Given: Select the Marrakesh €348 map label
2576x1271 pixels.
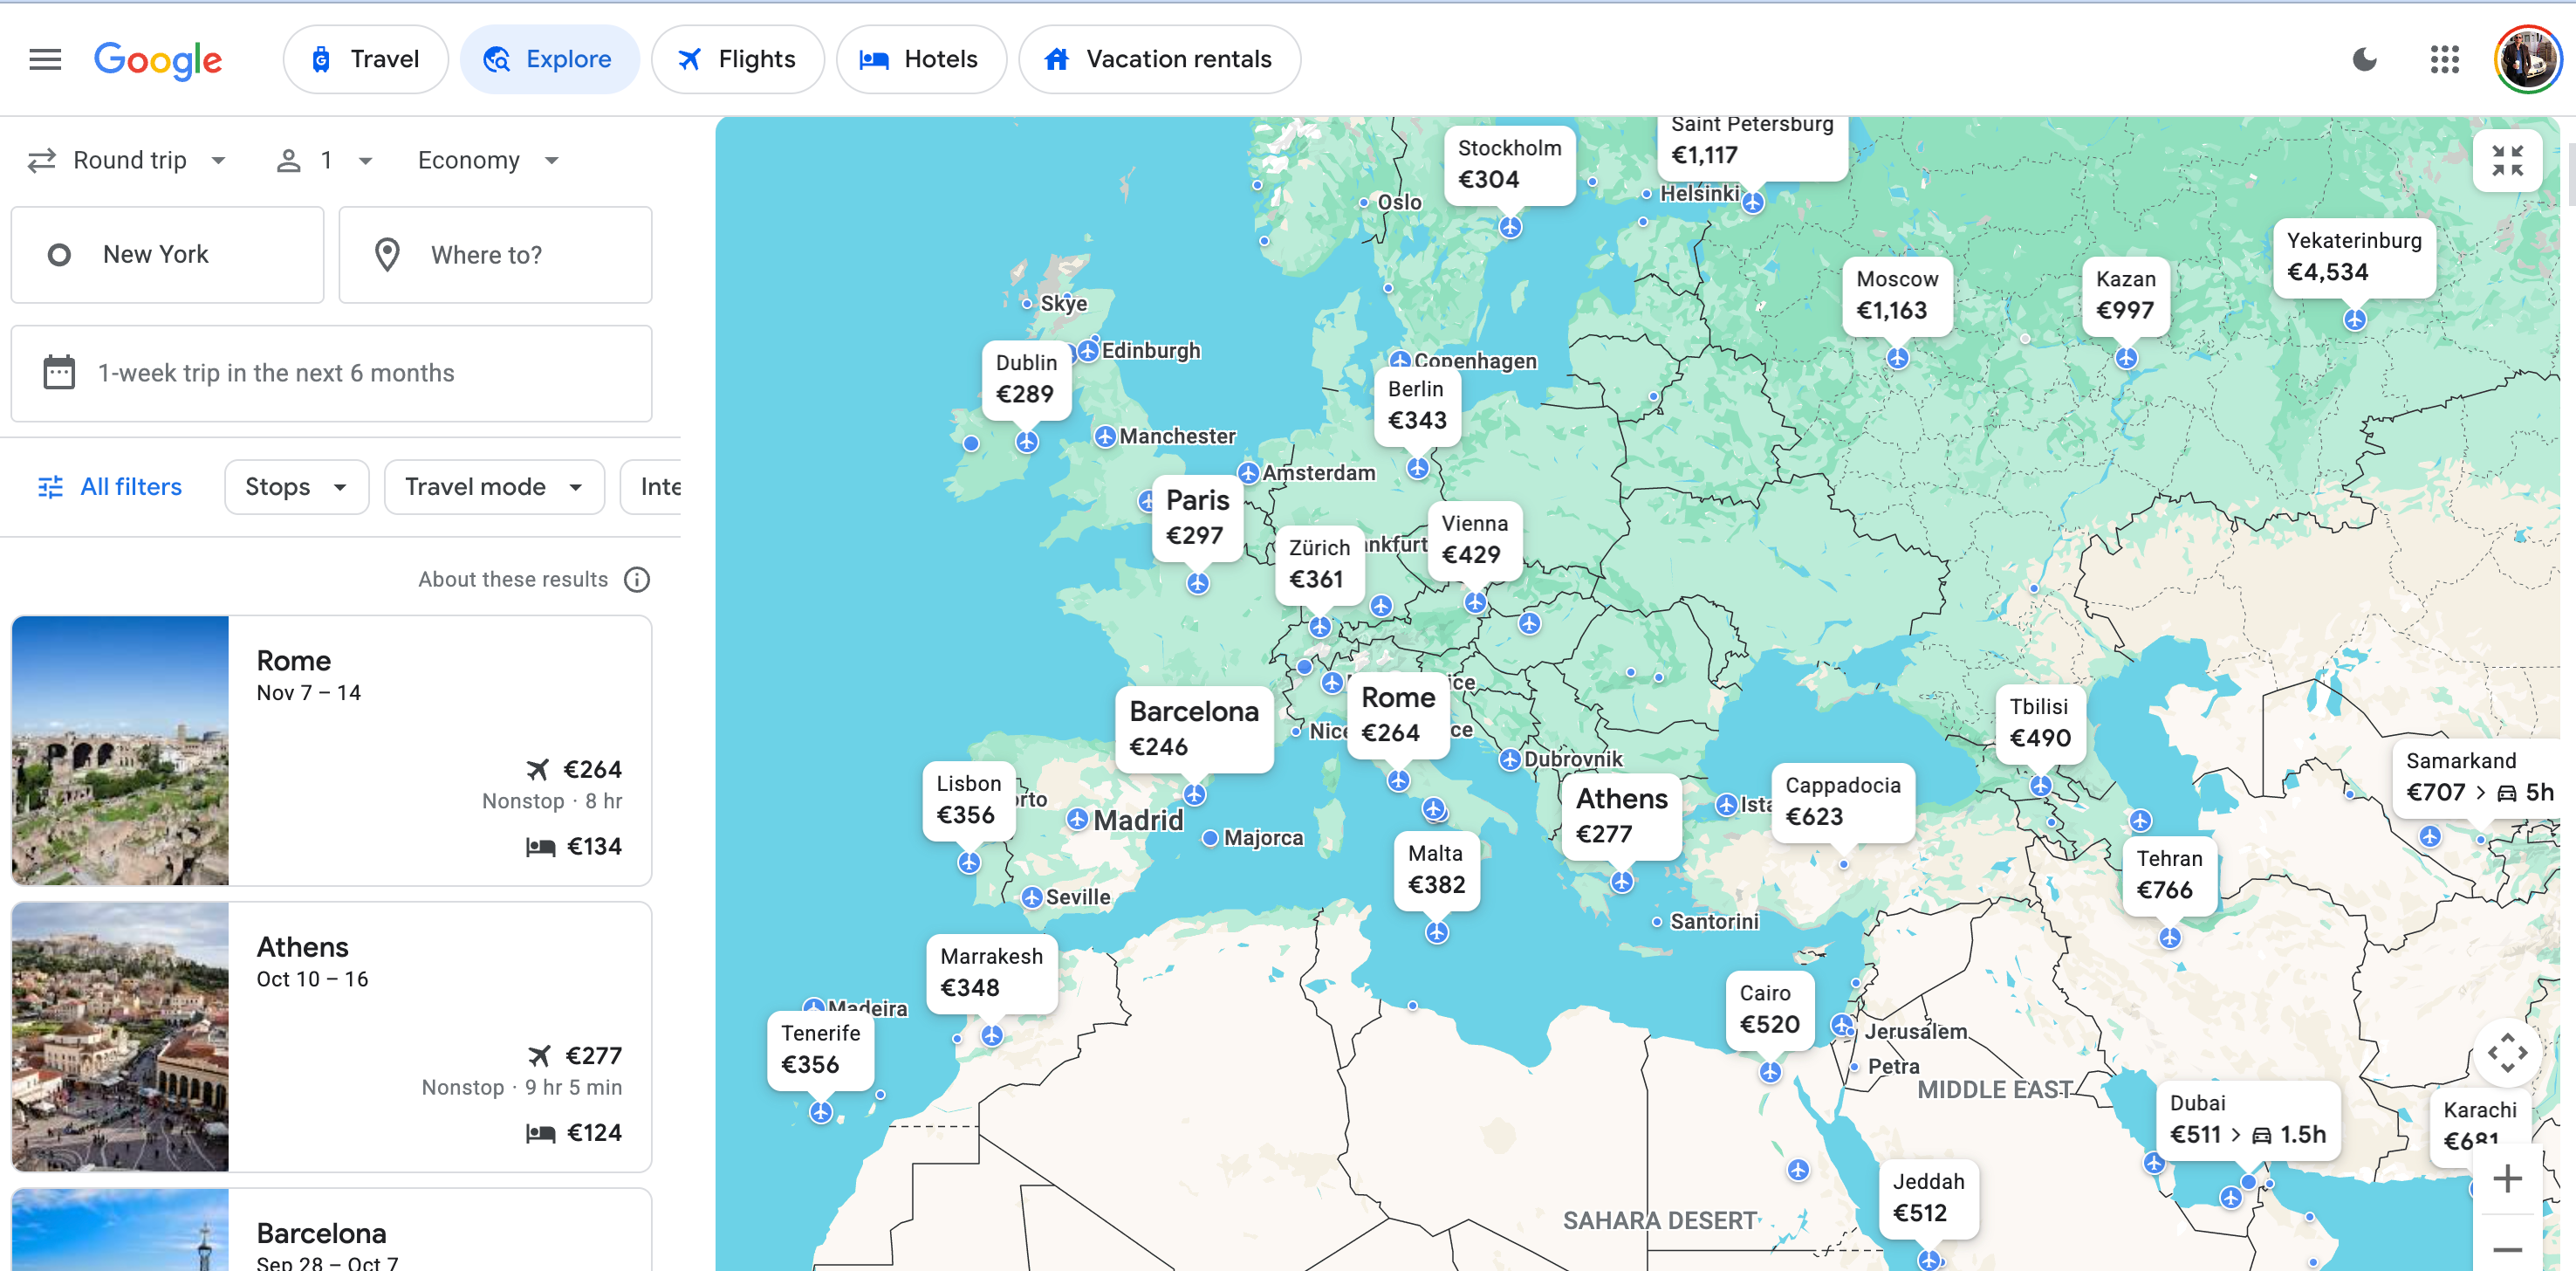Looking at the screenshot, I should pyautogui.click(x=991, y=973).
